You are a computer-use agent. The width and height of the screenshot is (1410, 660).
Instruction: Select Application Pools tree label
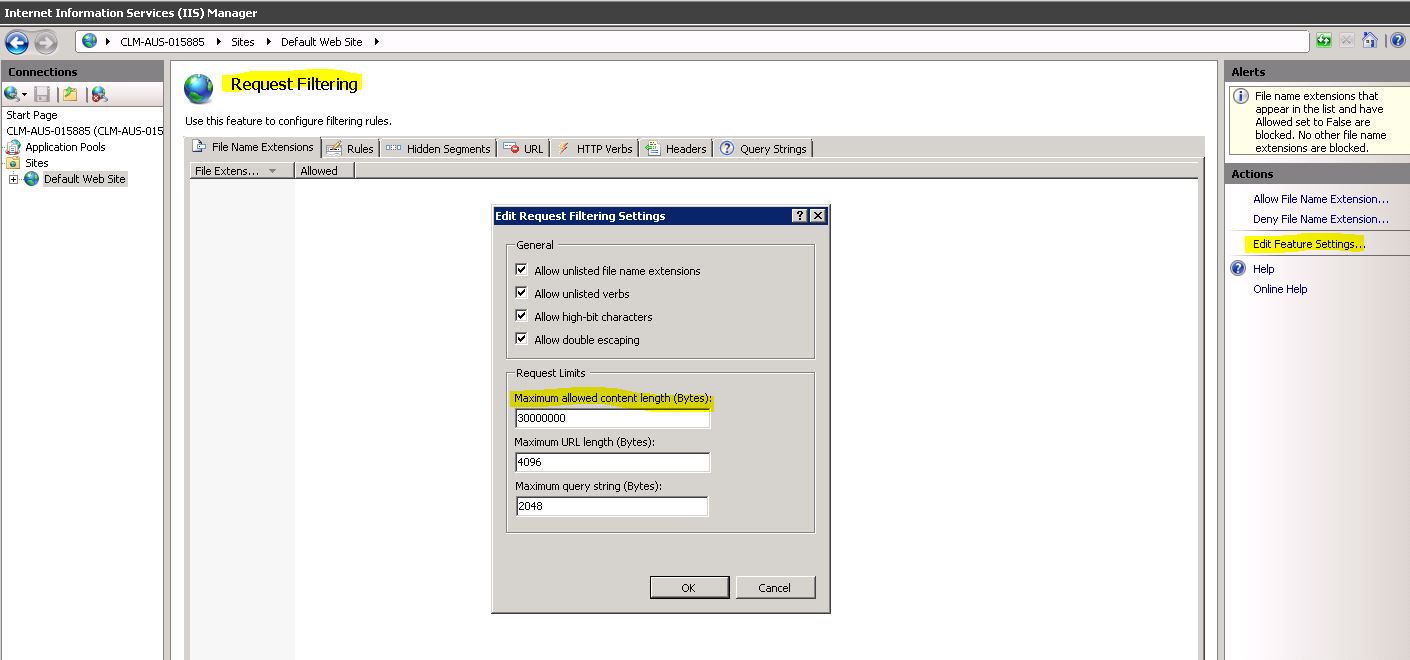pyautogui.click(x=65, y=147)
